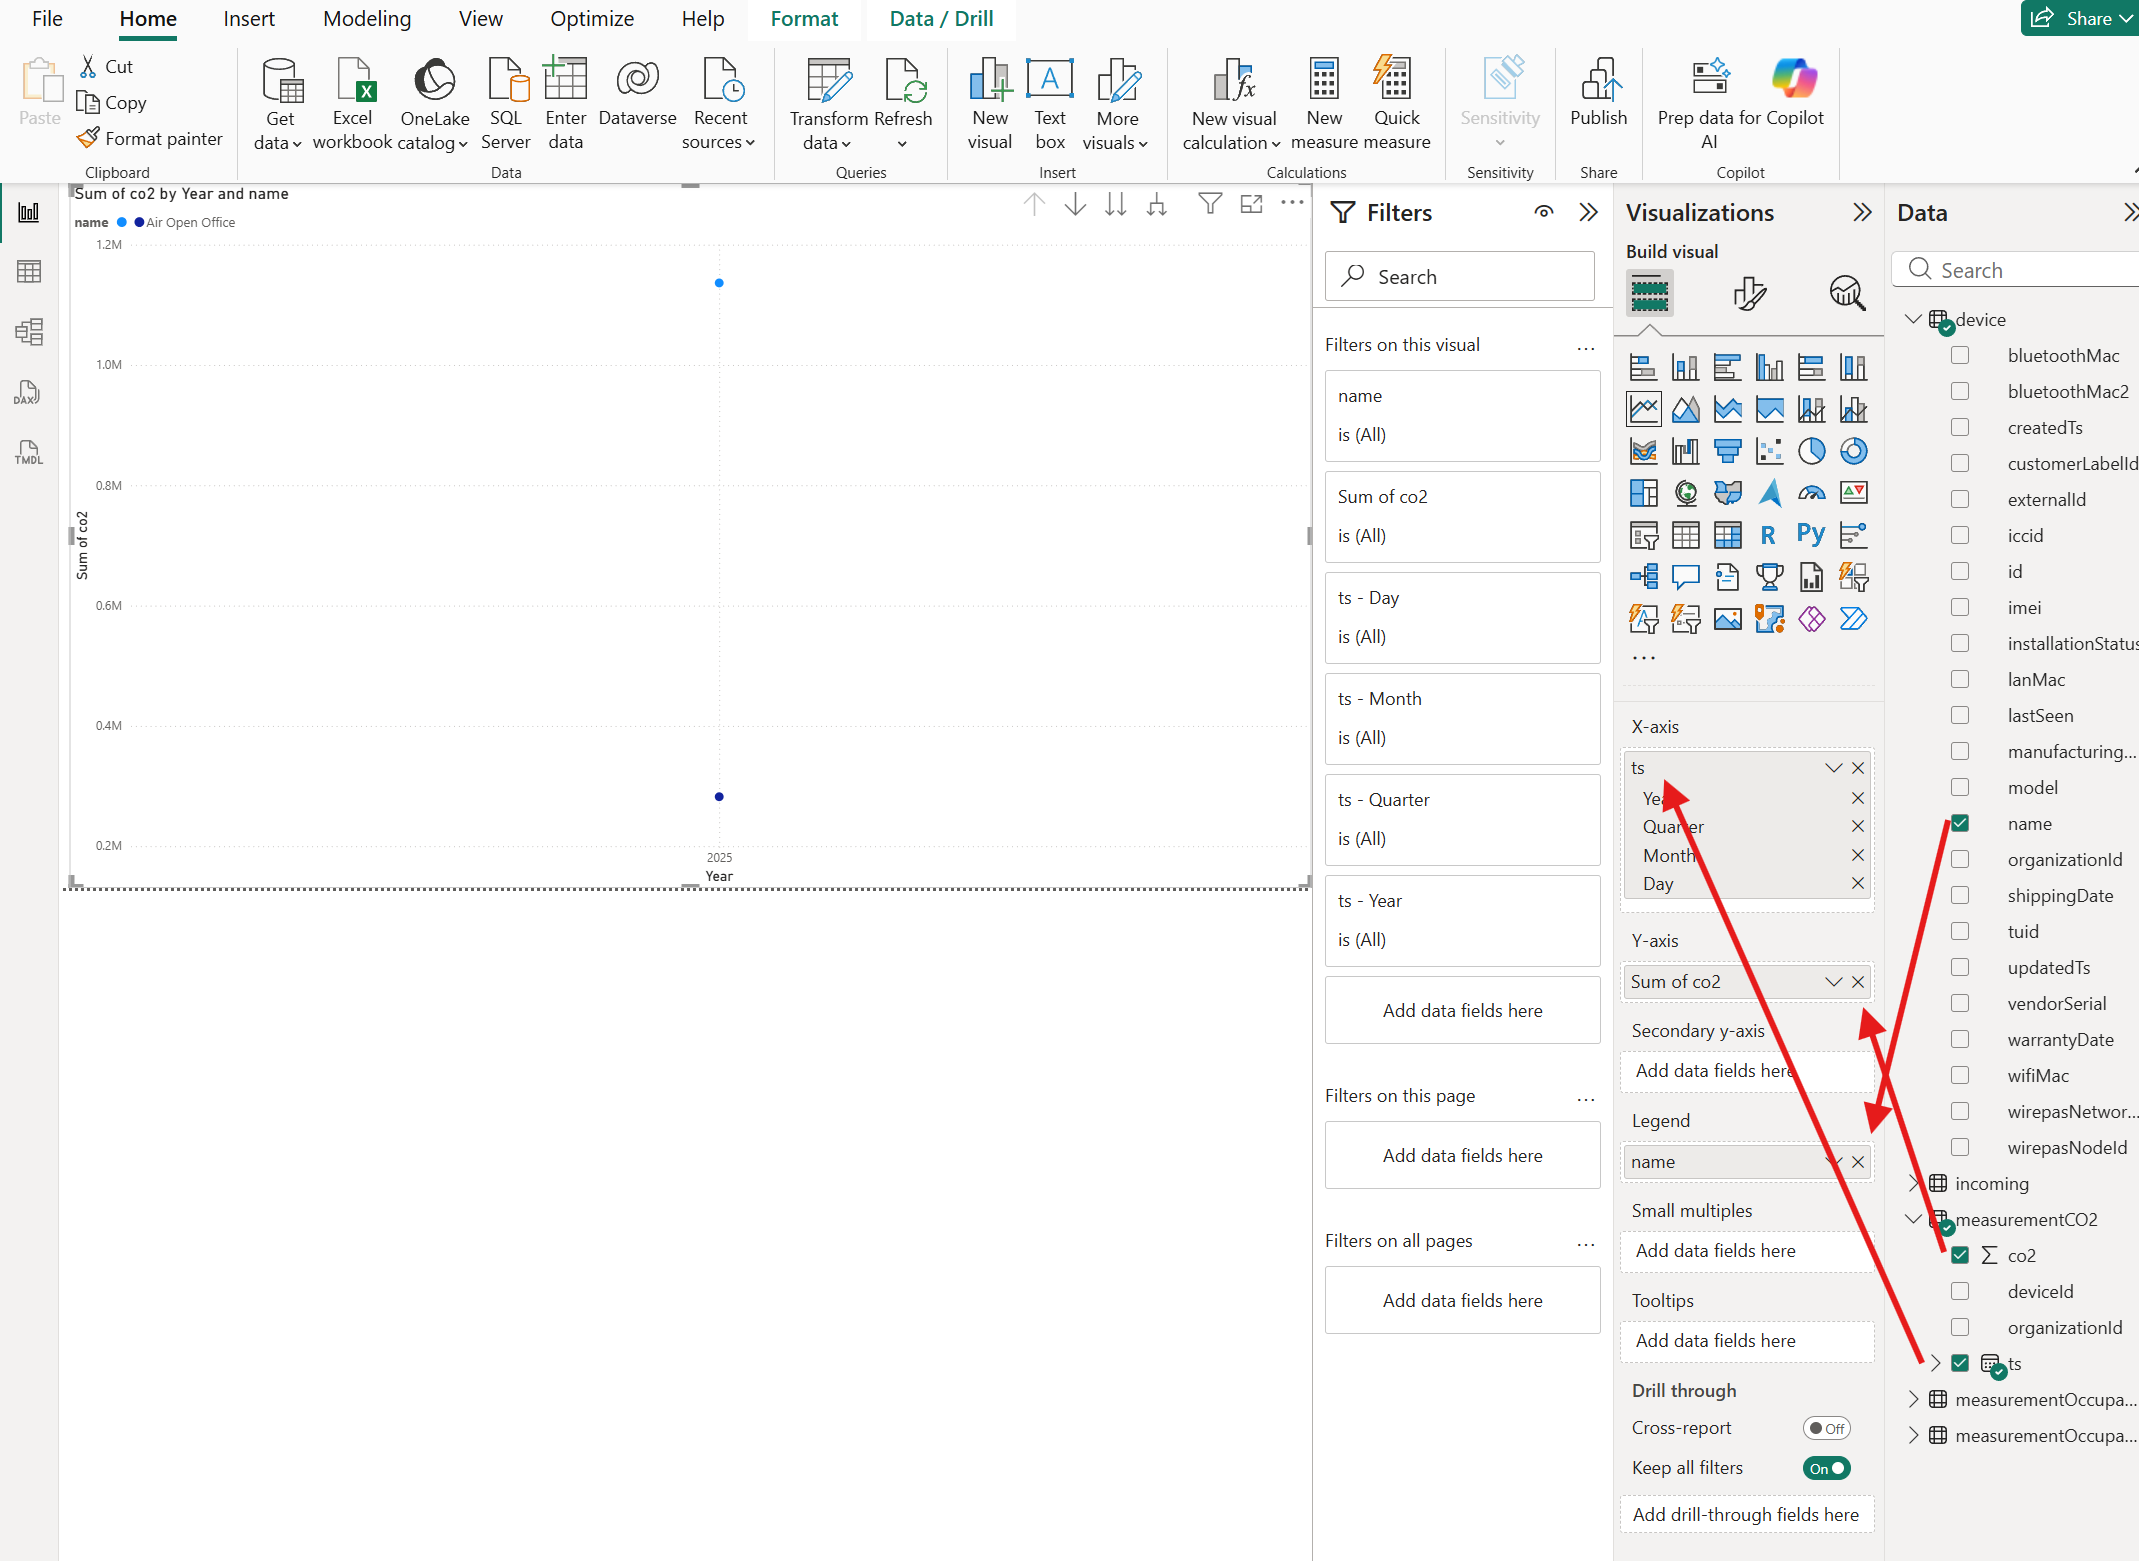Check the bluetoothMac field checkbox
This screenshot has width=2139, height=1561.
coord(1960,356)
